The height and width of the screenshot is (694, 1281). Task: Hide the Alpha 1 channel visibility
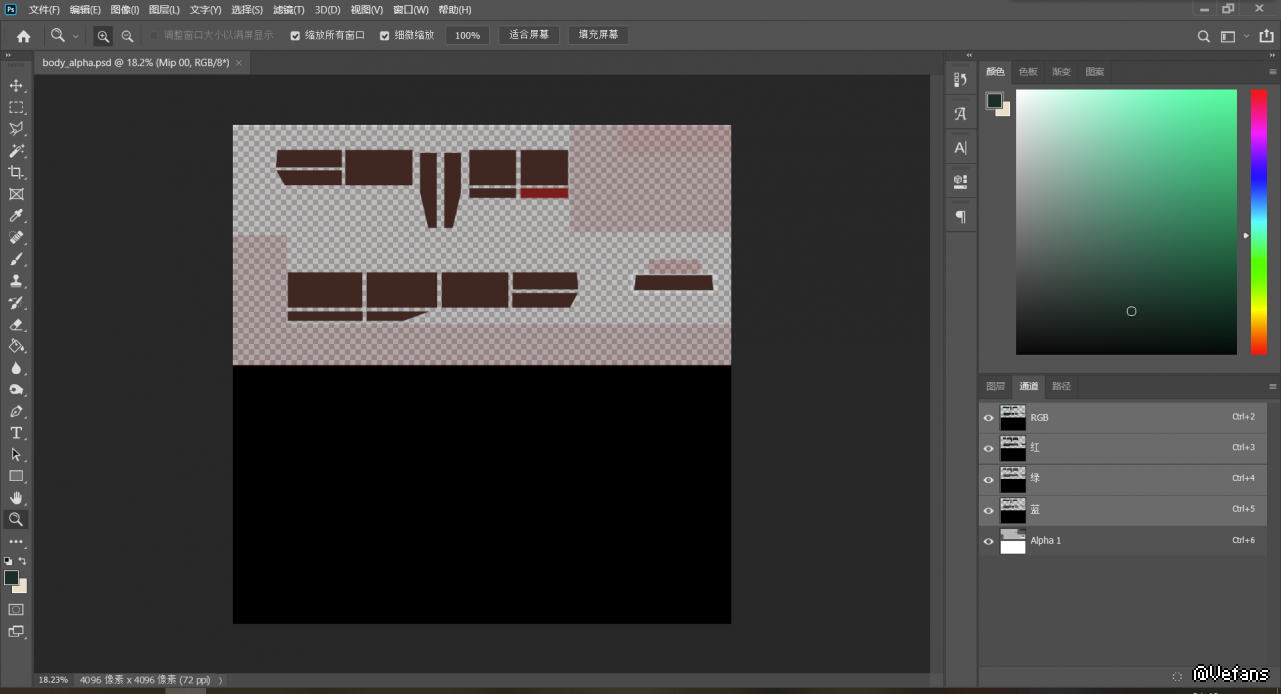[x=988, y=541]
